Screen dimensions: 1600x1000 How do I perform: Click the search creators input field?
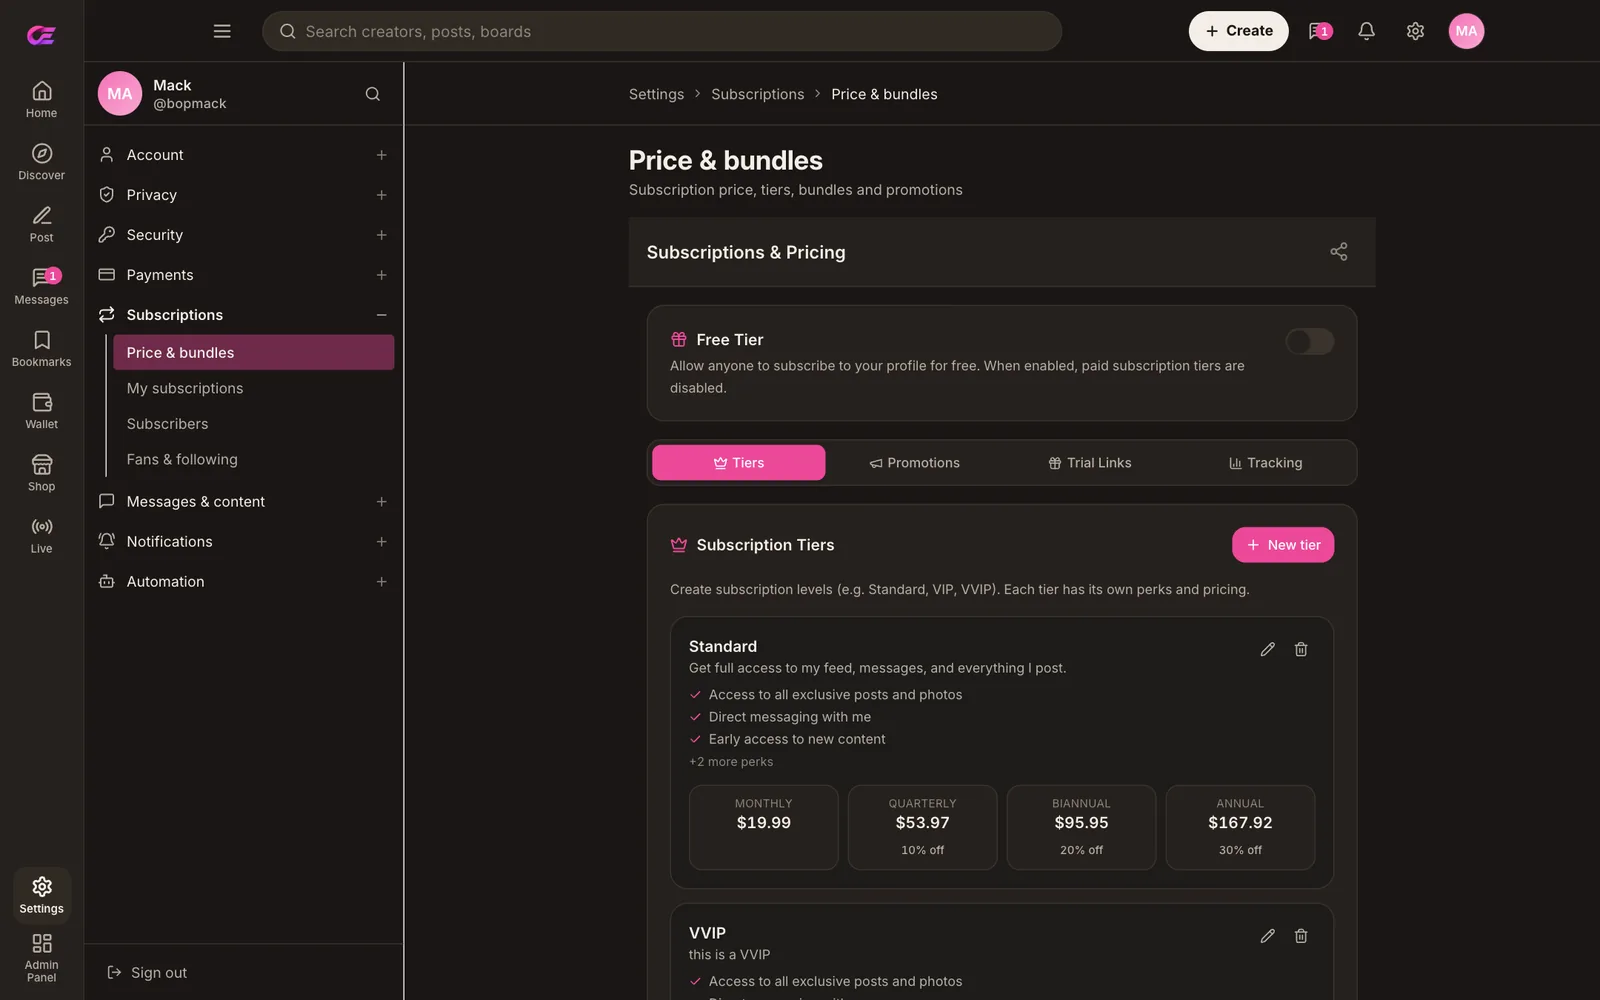[x=662, y=31]
